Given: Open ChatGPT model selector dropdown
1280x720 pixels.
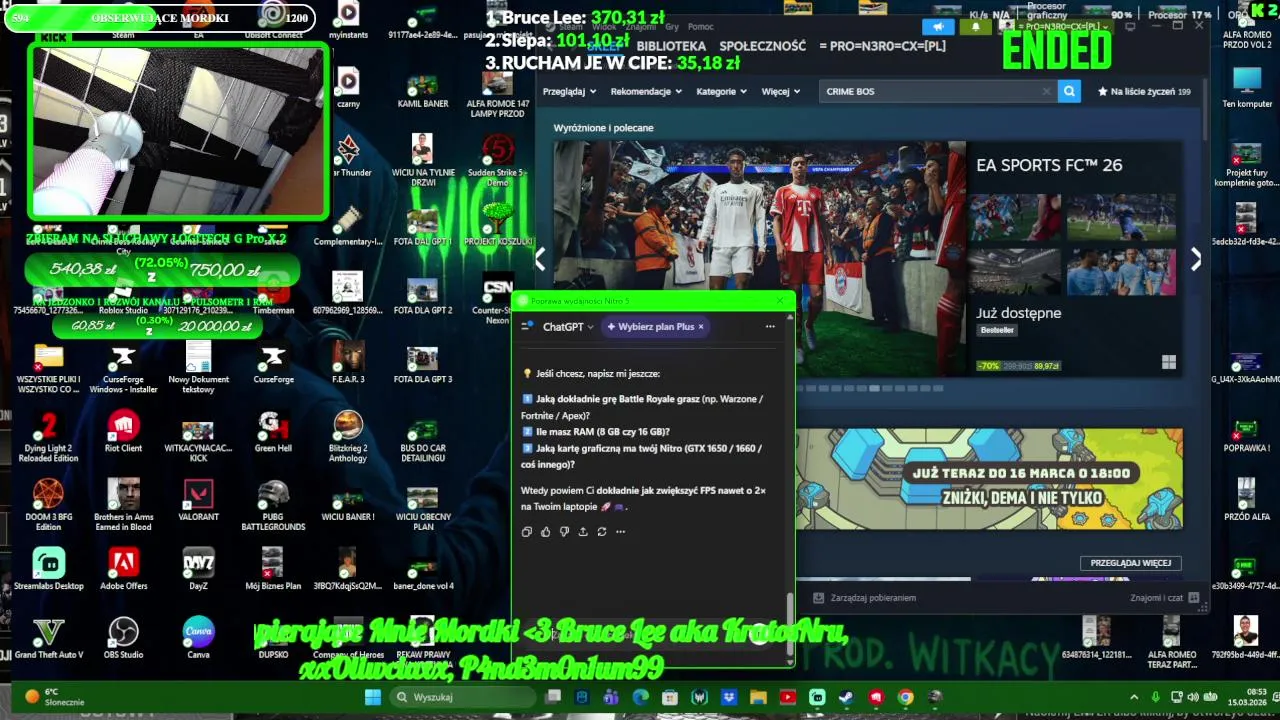Looking at the screenshot, I should tap(567, 326).
